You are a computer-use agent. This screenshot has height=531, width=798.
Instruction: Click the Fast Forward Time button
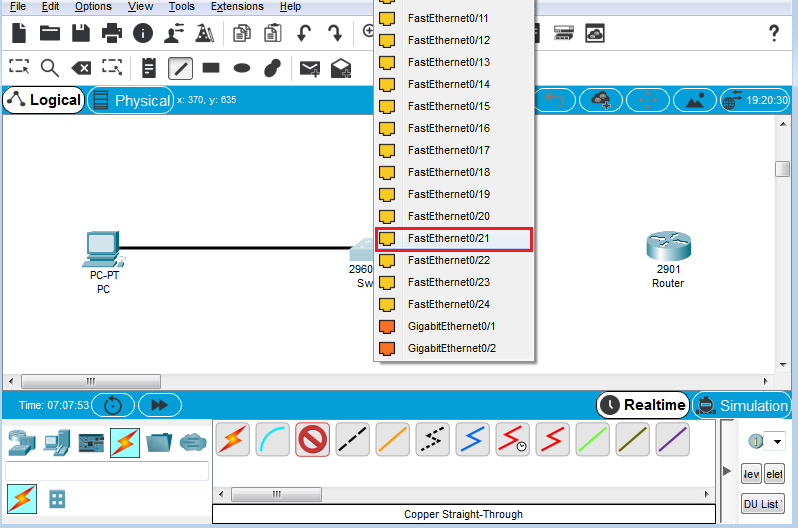[x=159, y=405]
